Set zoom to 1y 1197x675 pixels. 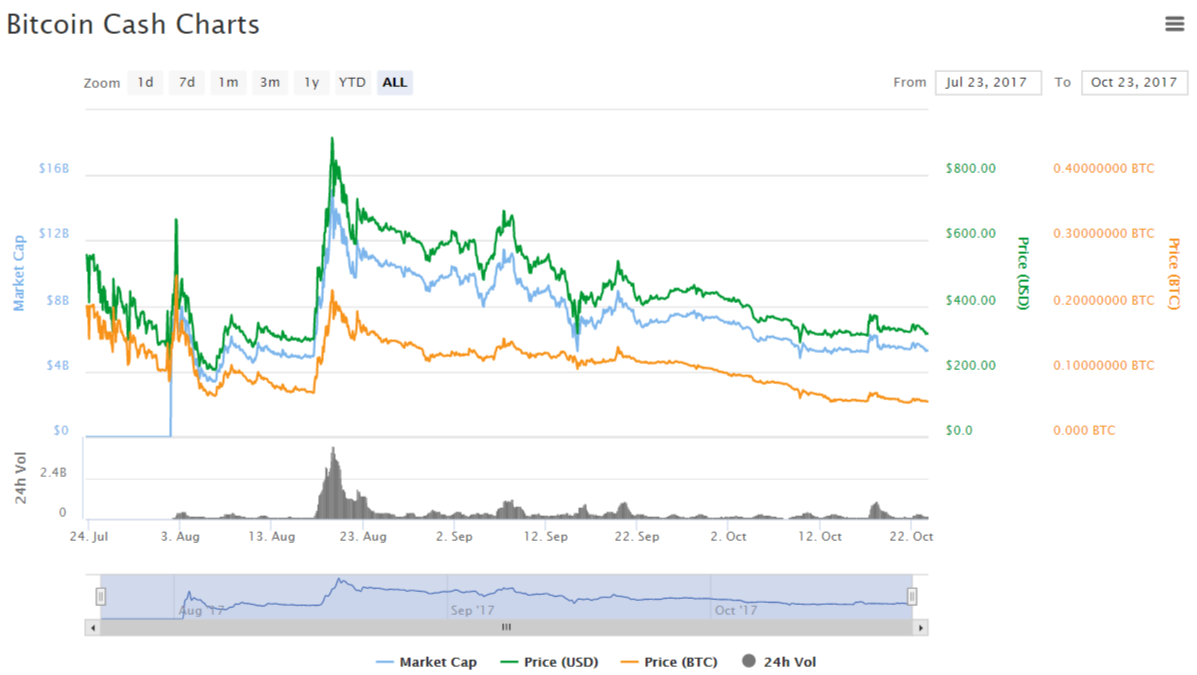tap(311, 82)
